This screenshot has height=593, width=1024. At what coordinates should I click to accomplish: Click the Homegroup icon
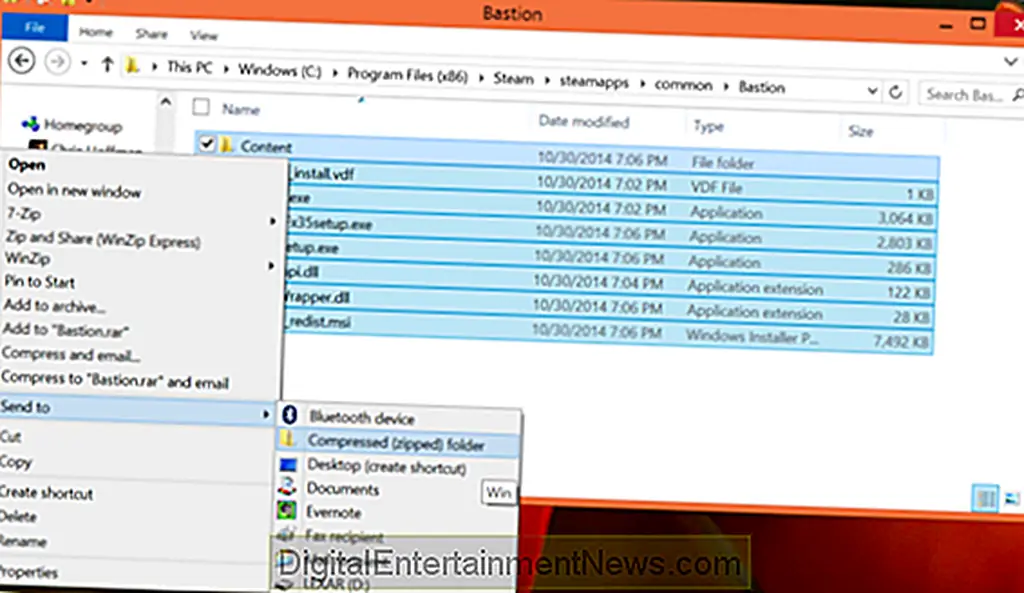30,123
